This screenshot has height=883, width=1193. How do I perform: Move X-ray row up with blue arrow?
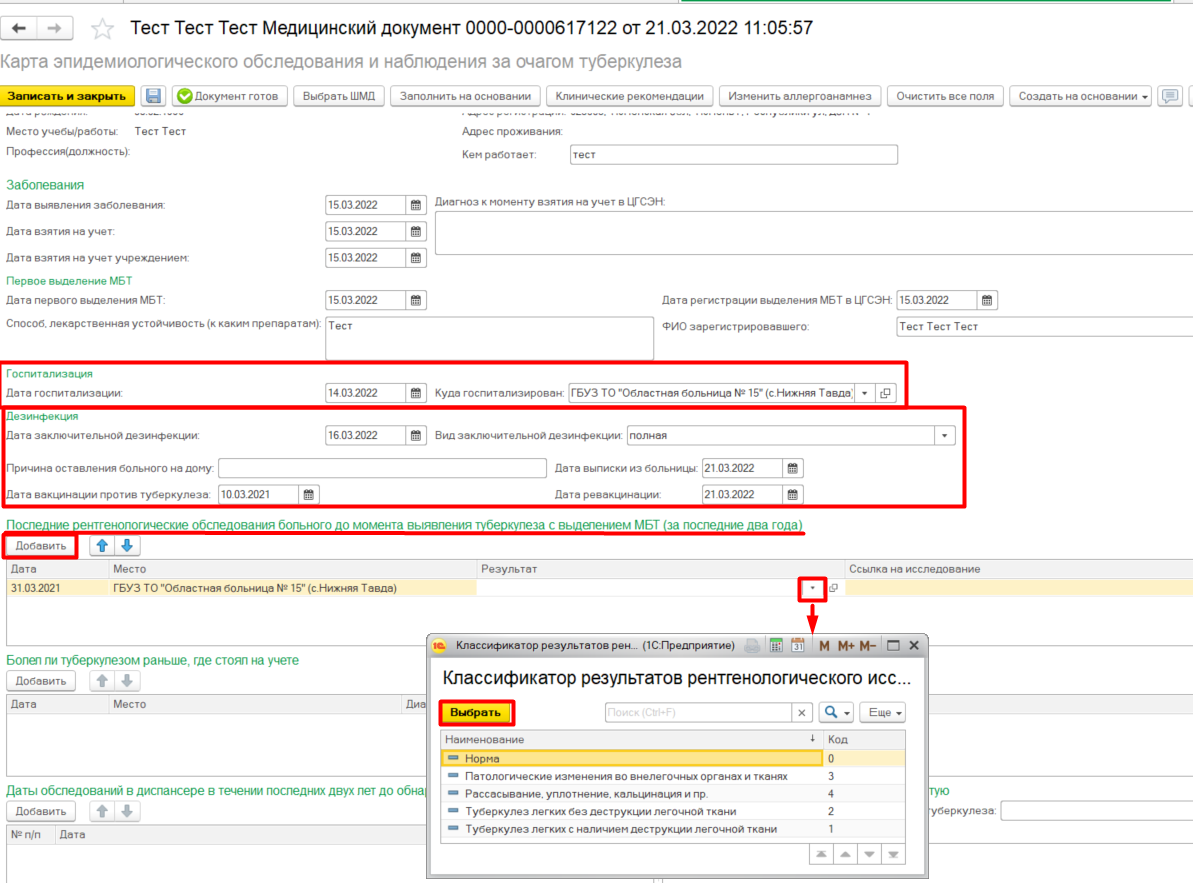pos(102,546)
